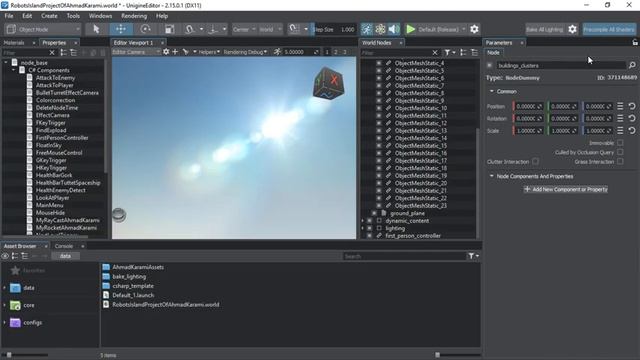640x360 pixels.
Task: Enable the Immovable checkbox
Action: (620, 143)
